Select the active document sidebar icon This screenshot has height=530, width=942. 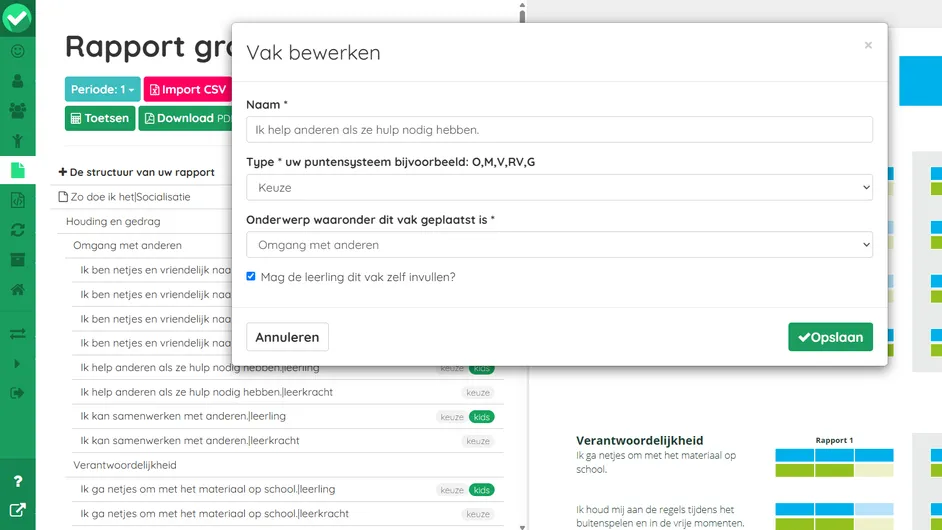[x=17, y=170]
